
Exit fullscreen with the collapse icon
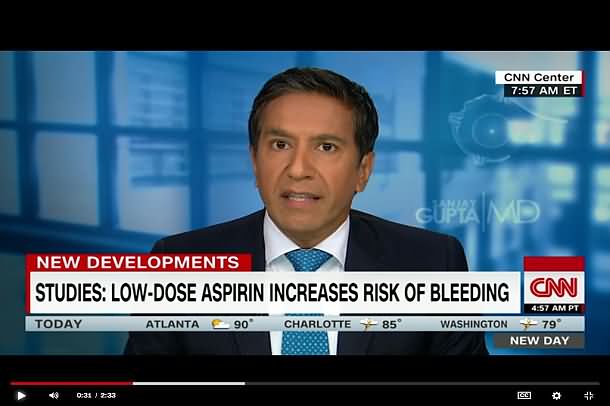click(x=589, y=396)
